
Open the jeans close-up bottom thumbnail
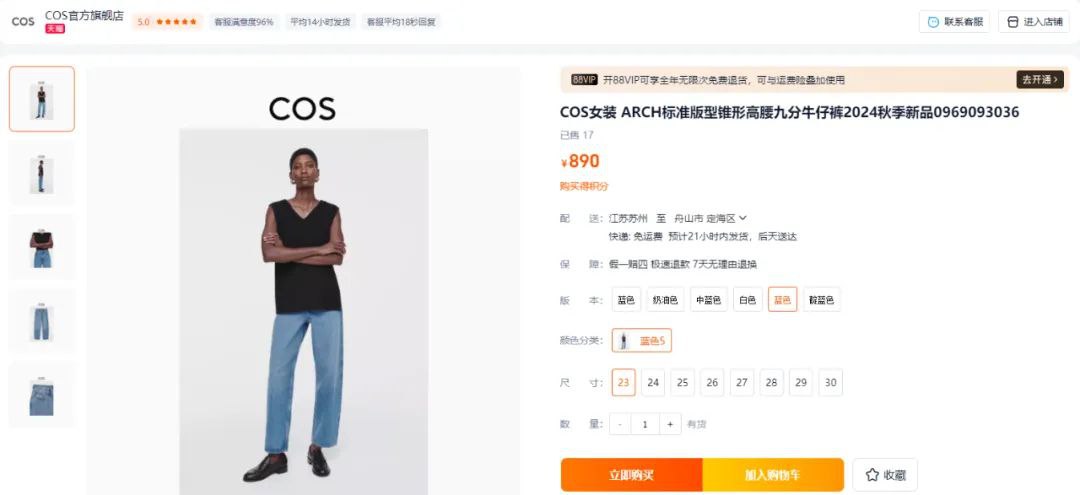click(41, 396)
